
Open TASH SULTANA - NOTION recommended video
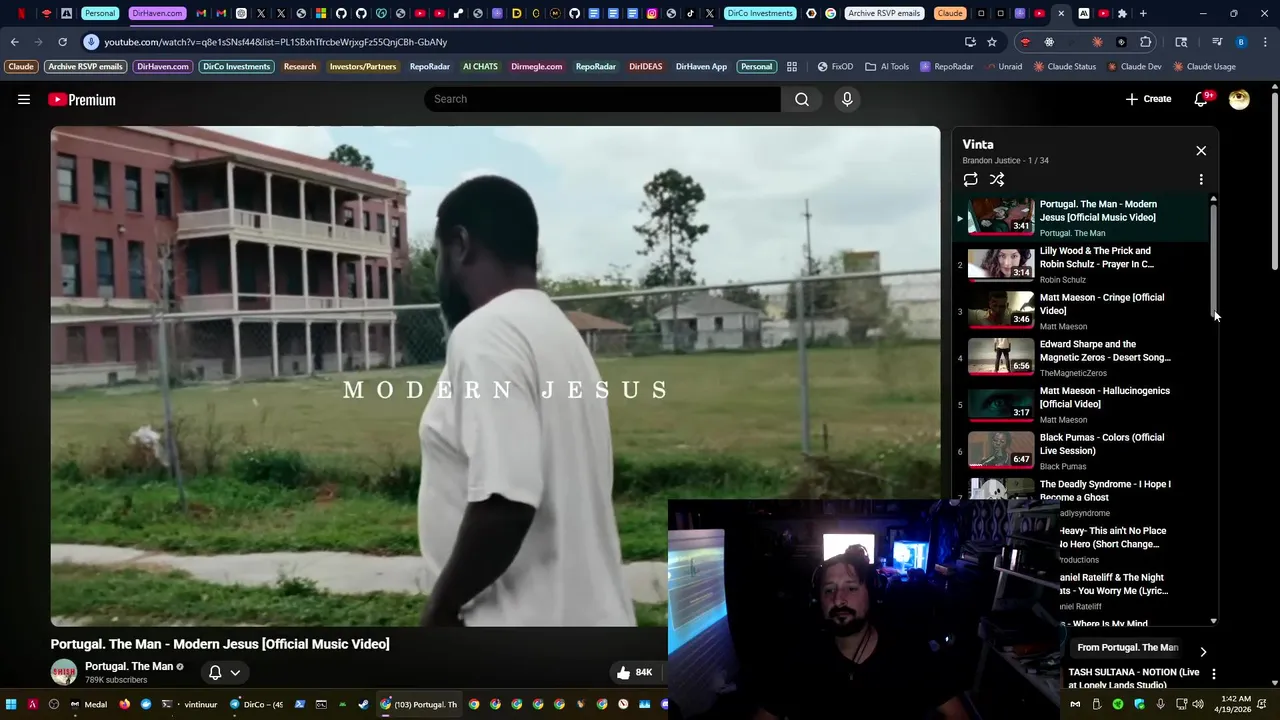click(1134, 678)
